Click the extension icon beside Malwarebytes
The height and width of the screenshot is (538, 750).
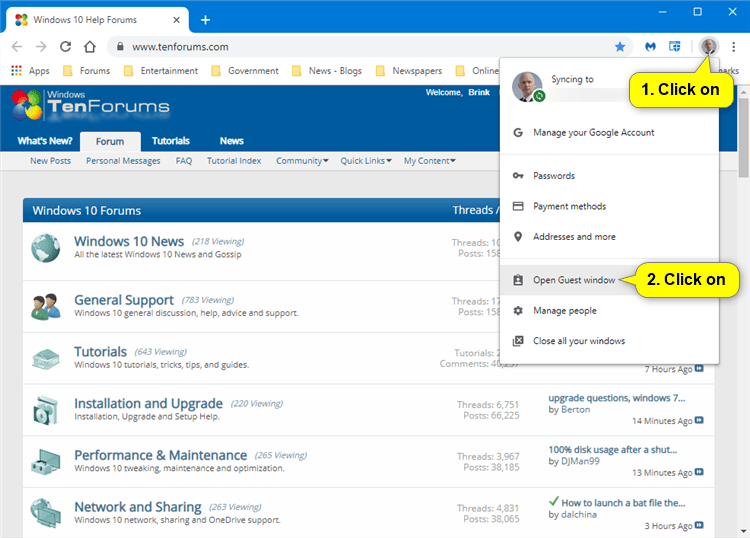click(x=674, y=46)
